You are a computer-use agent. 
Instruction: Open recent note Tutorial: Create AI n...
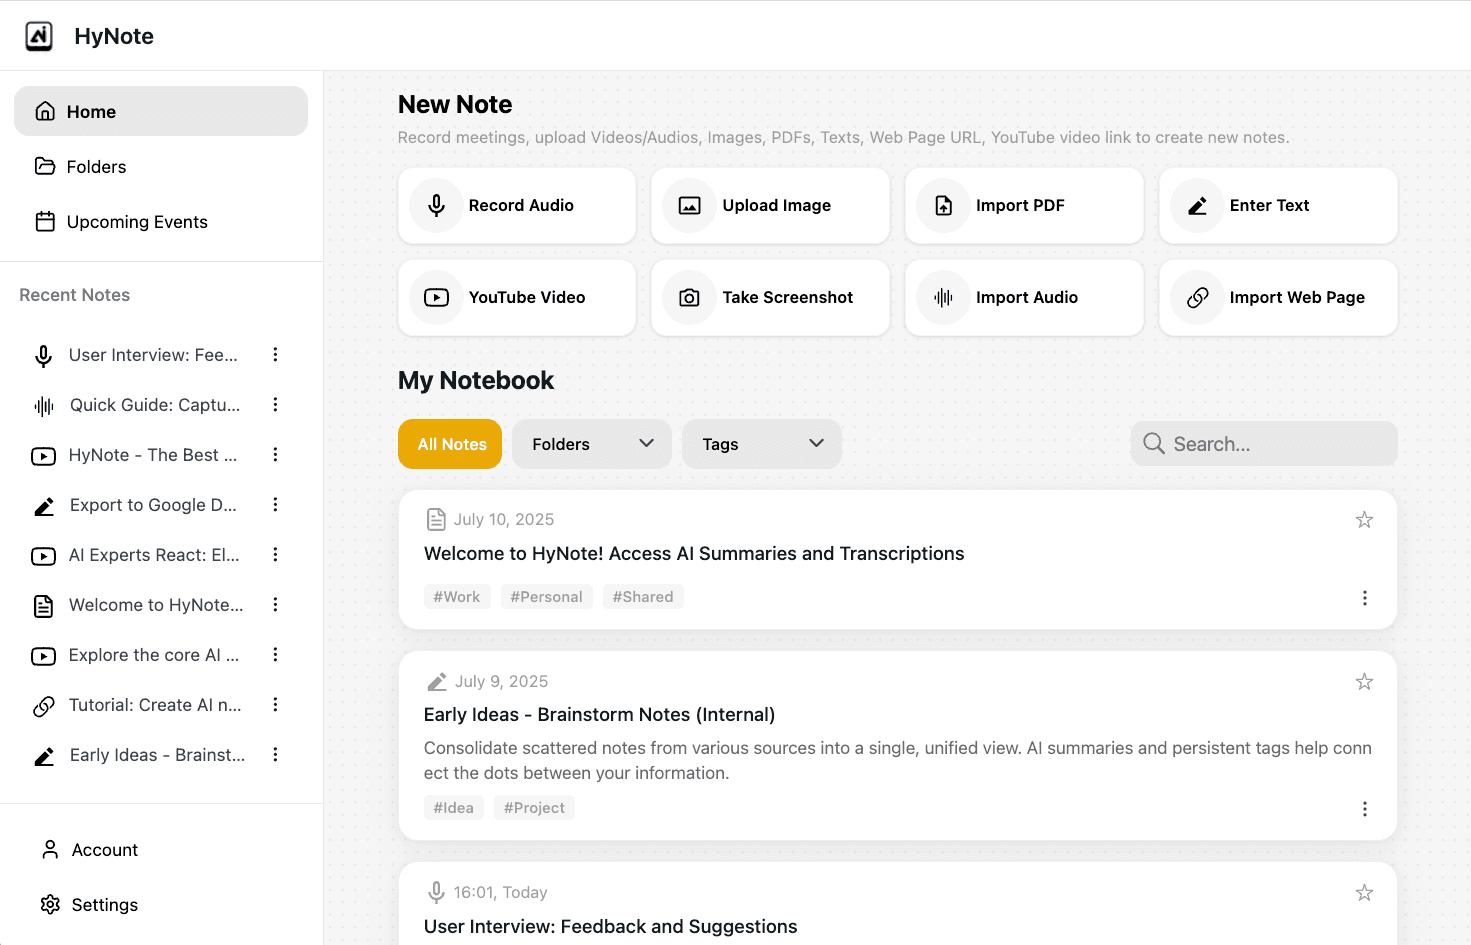155,705
